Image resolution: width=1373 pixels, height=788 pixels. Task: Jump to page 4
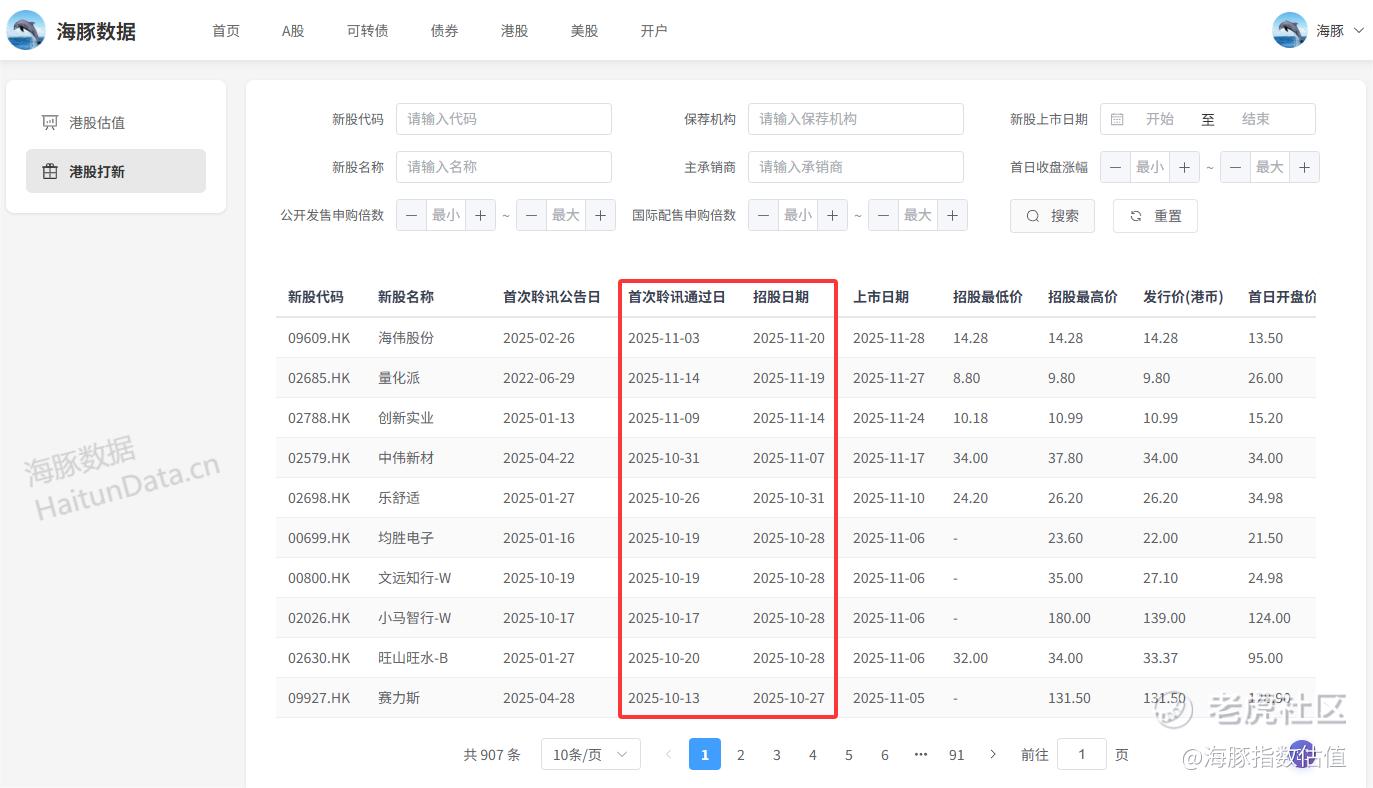pyautogui.click(x=813, y=755)
